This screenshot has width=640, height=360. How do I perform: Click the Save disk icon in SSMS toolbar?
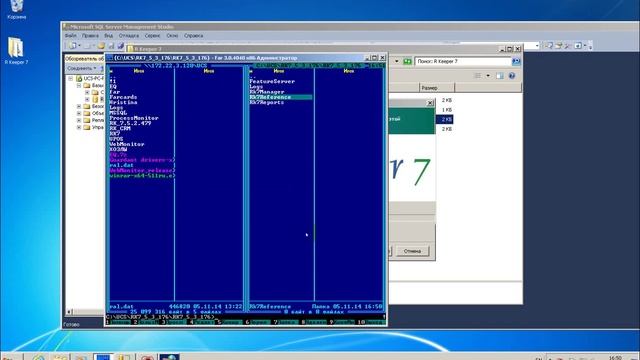[x=111, y=46]
